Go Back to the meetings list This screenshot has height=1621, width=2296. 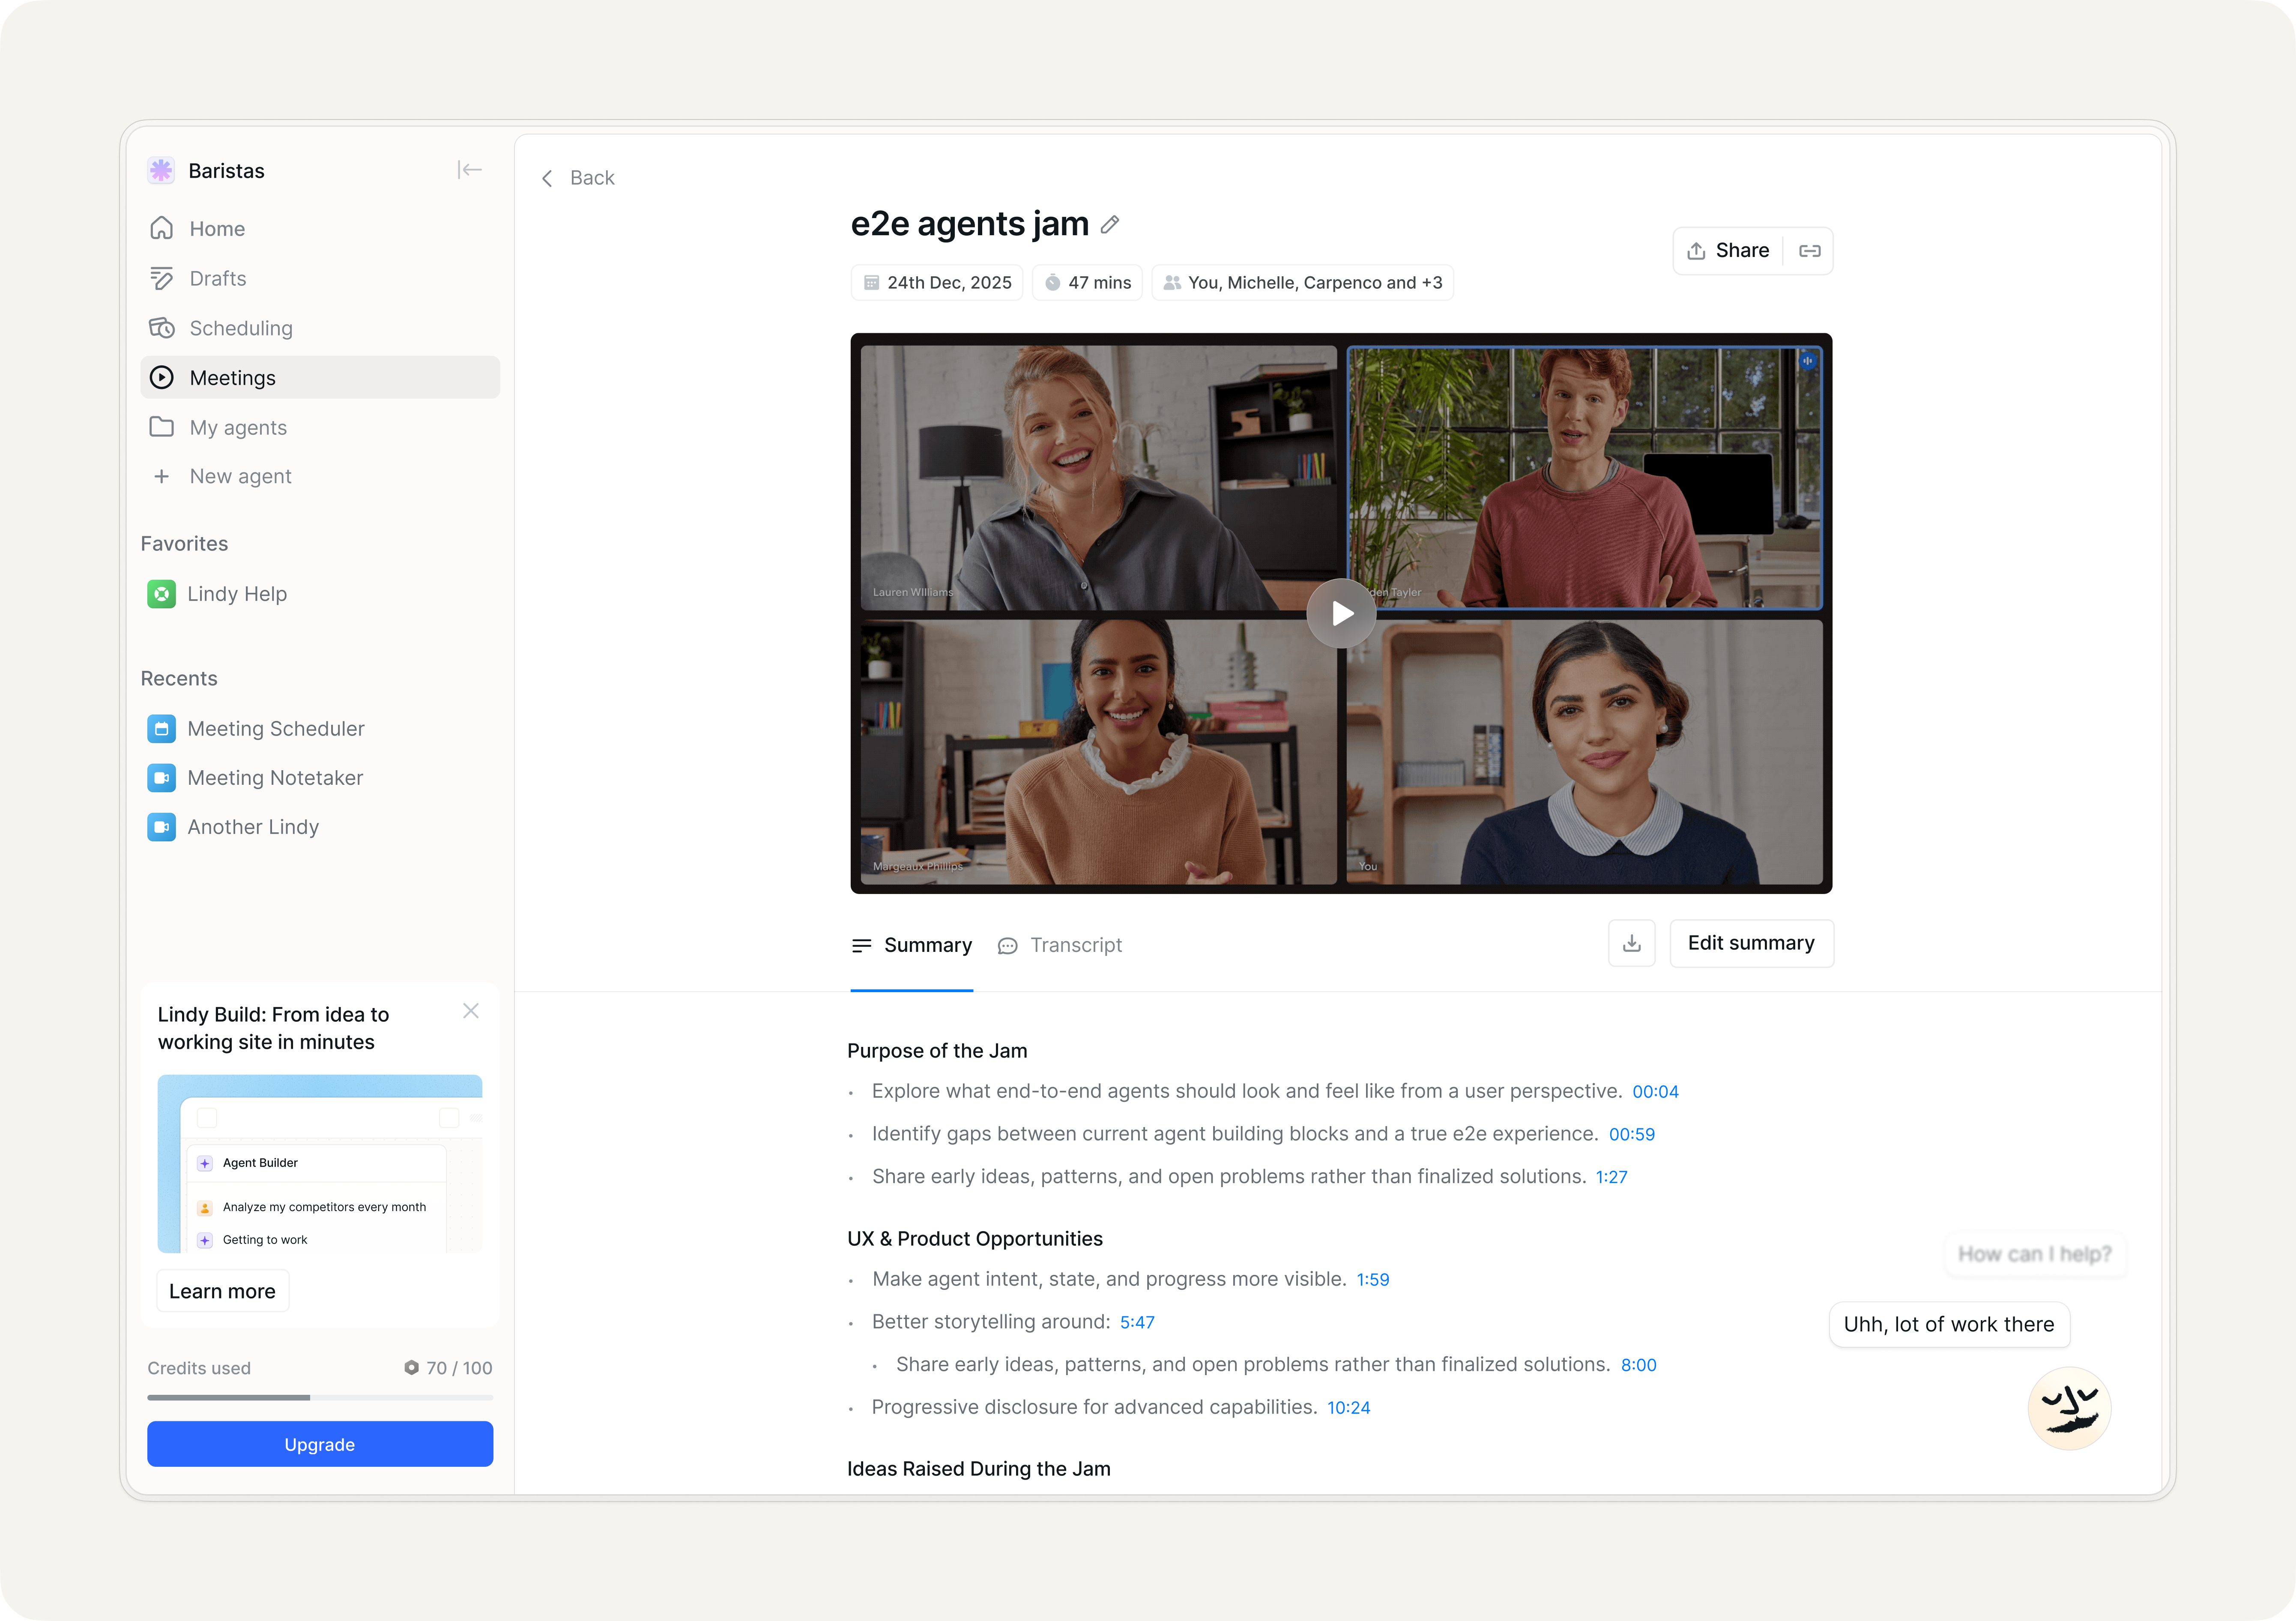tap(578, 178)
